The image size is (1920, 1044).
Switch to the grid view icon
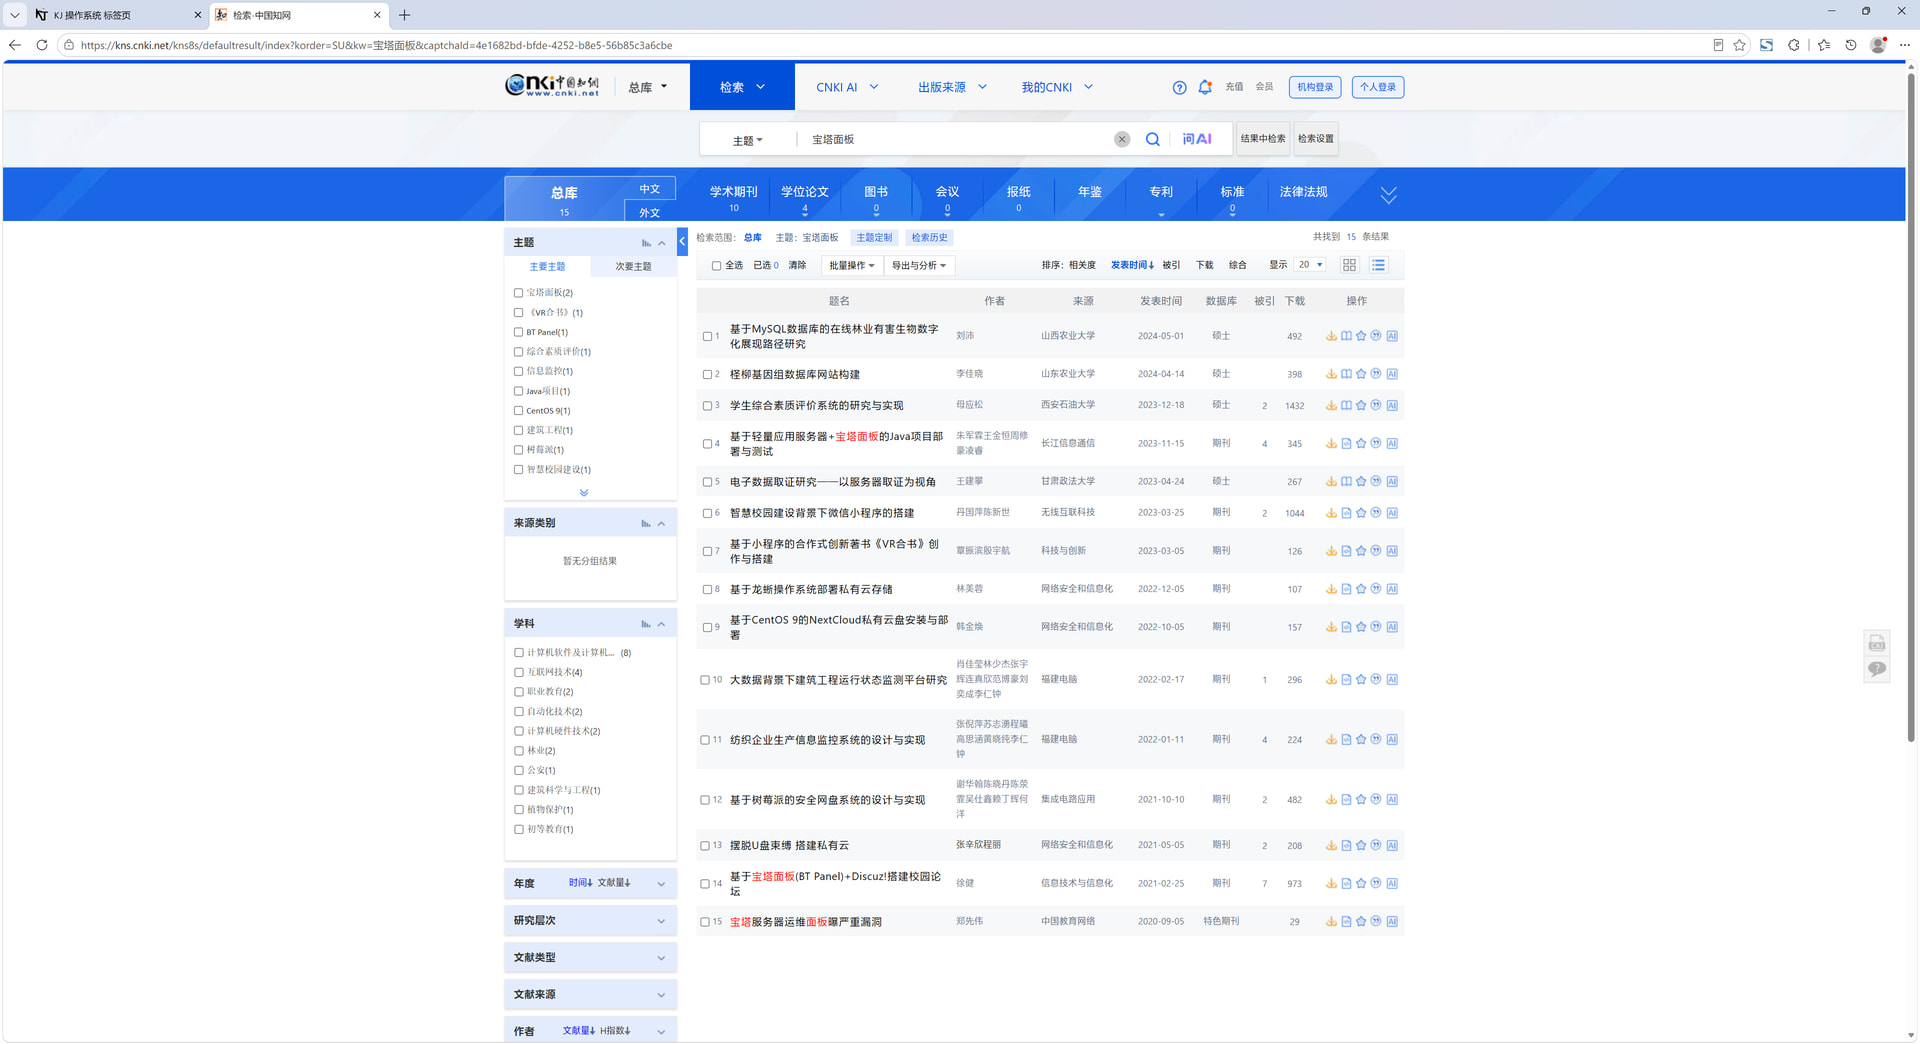pos(1349,265)
